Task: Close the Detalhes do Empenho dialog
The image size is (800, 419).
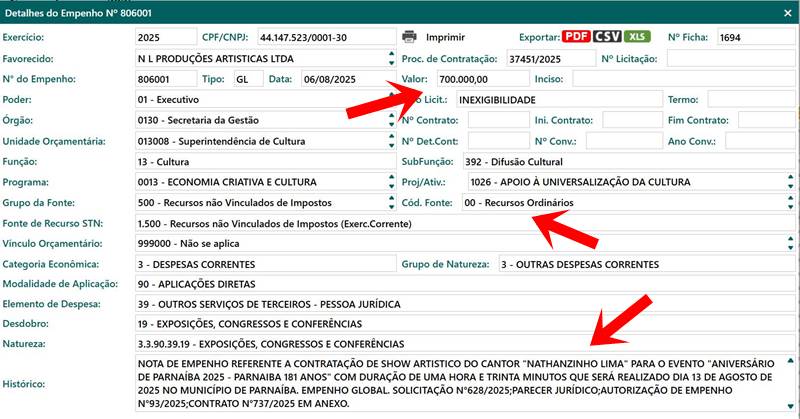Action: click(785, 9)
